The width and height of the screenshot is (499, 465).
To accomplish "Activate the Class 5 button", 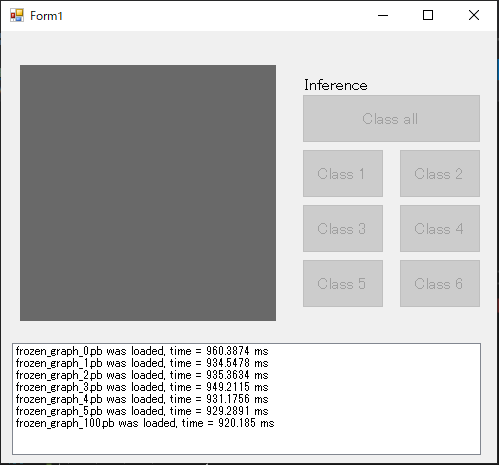I will click(343, 283).
